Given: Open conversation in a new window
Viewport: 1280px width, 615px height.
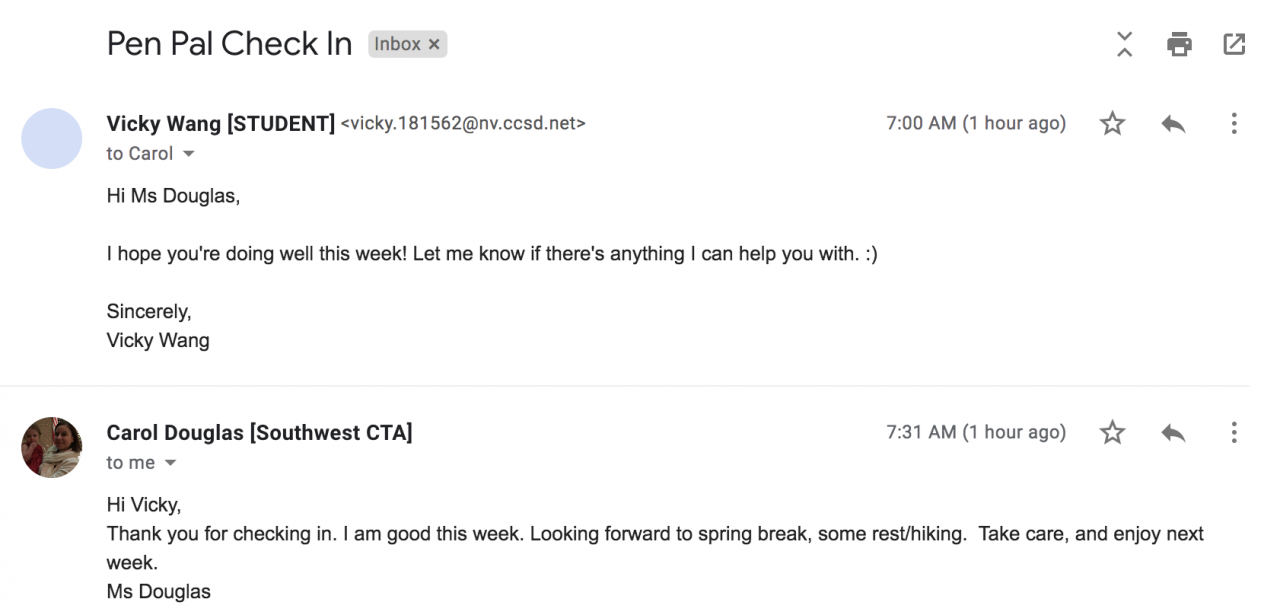Looking at the screenshot, I should (1234, 44).
